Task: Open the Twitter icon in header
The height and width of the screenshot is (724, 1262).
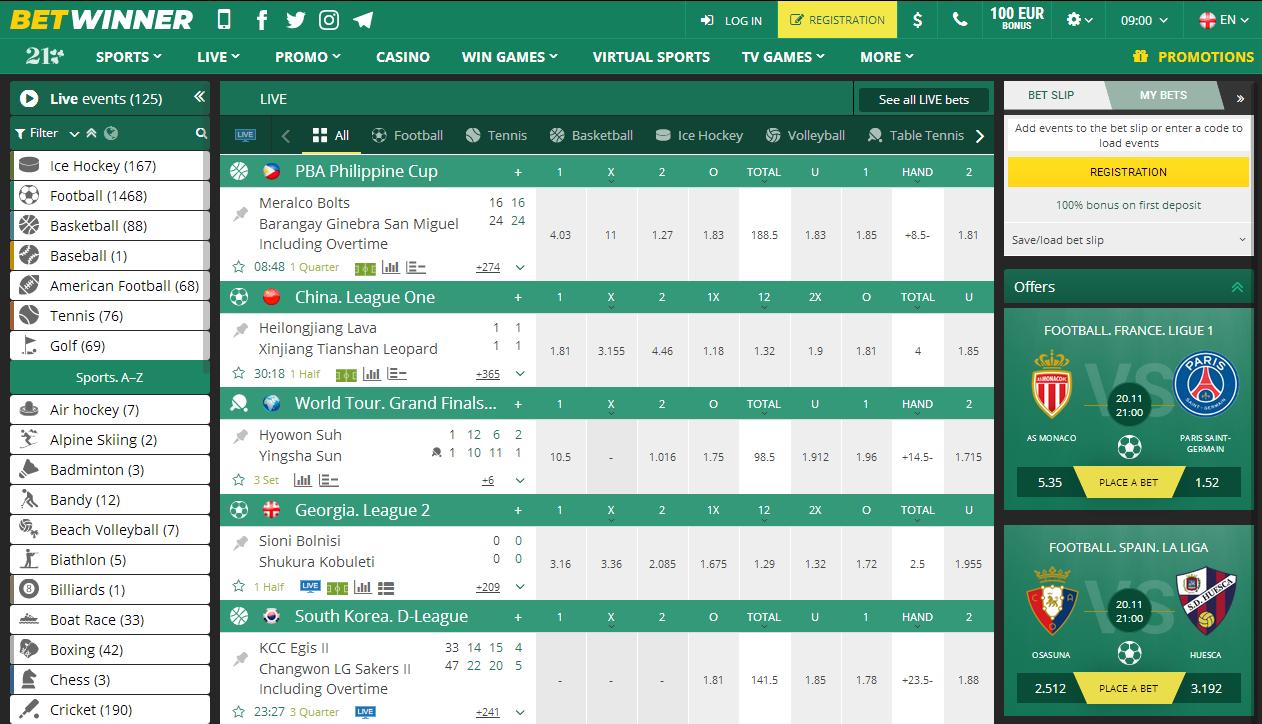Action: click(x=295, y=19)
